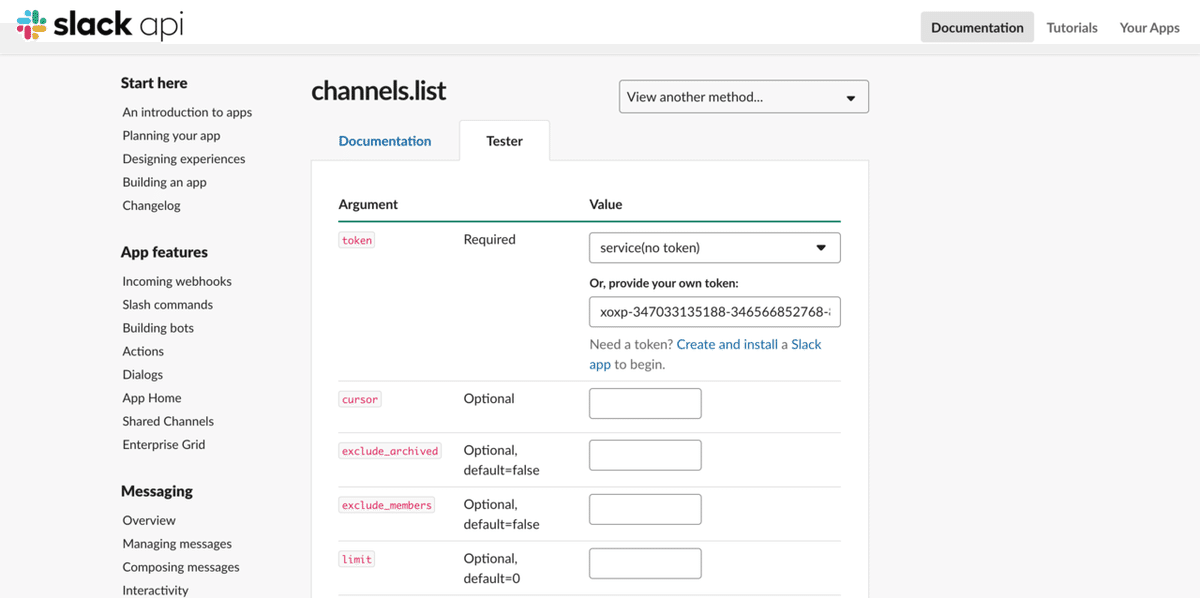This screenshot has height=598, width=1200.
Task: Open the App Home page
Action: (152, 397)
